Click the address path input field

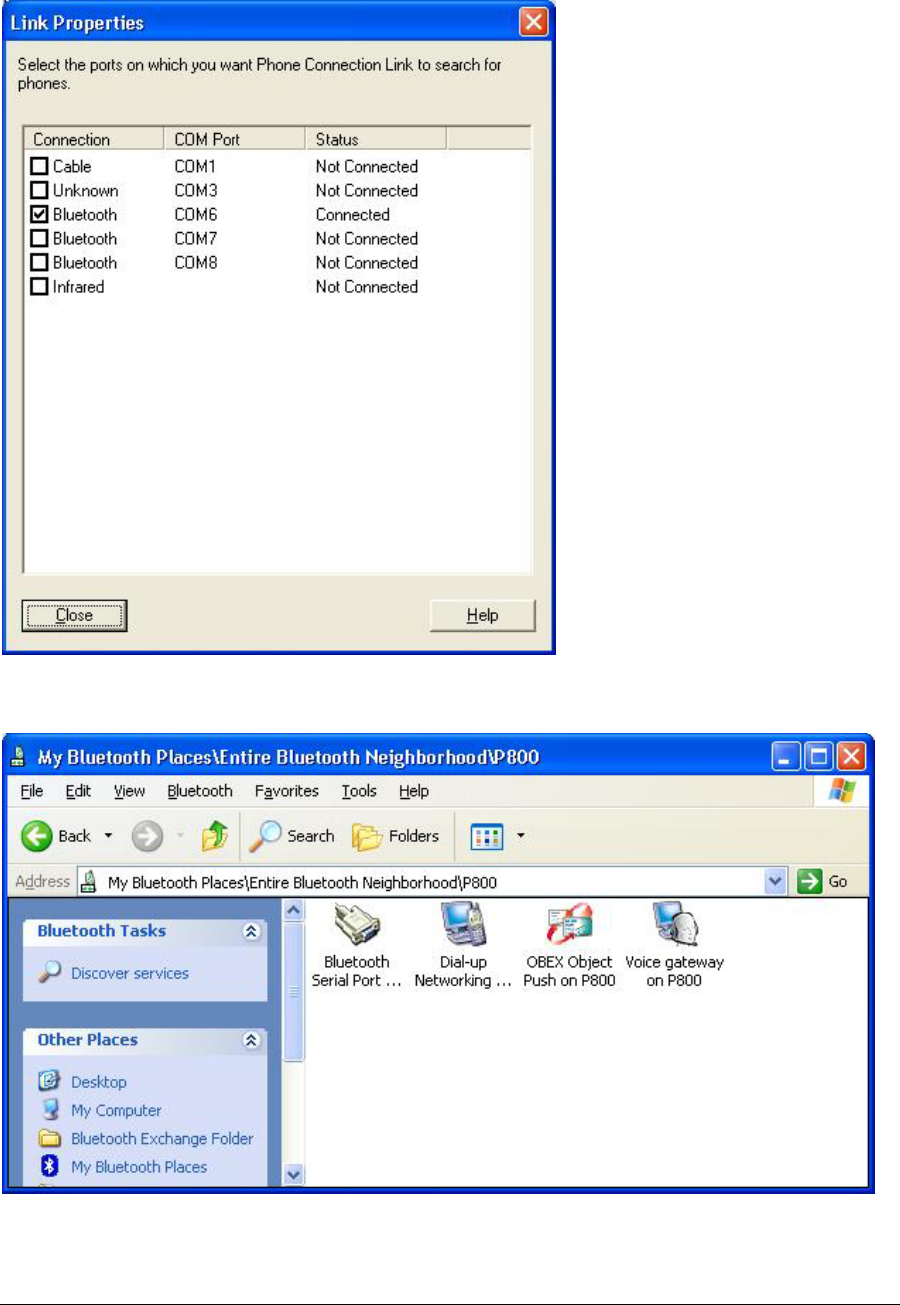[433, 882]
